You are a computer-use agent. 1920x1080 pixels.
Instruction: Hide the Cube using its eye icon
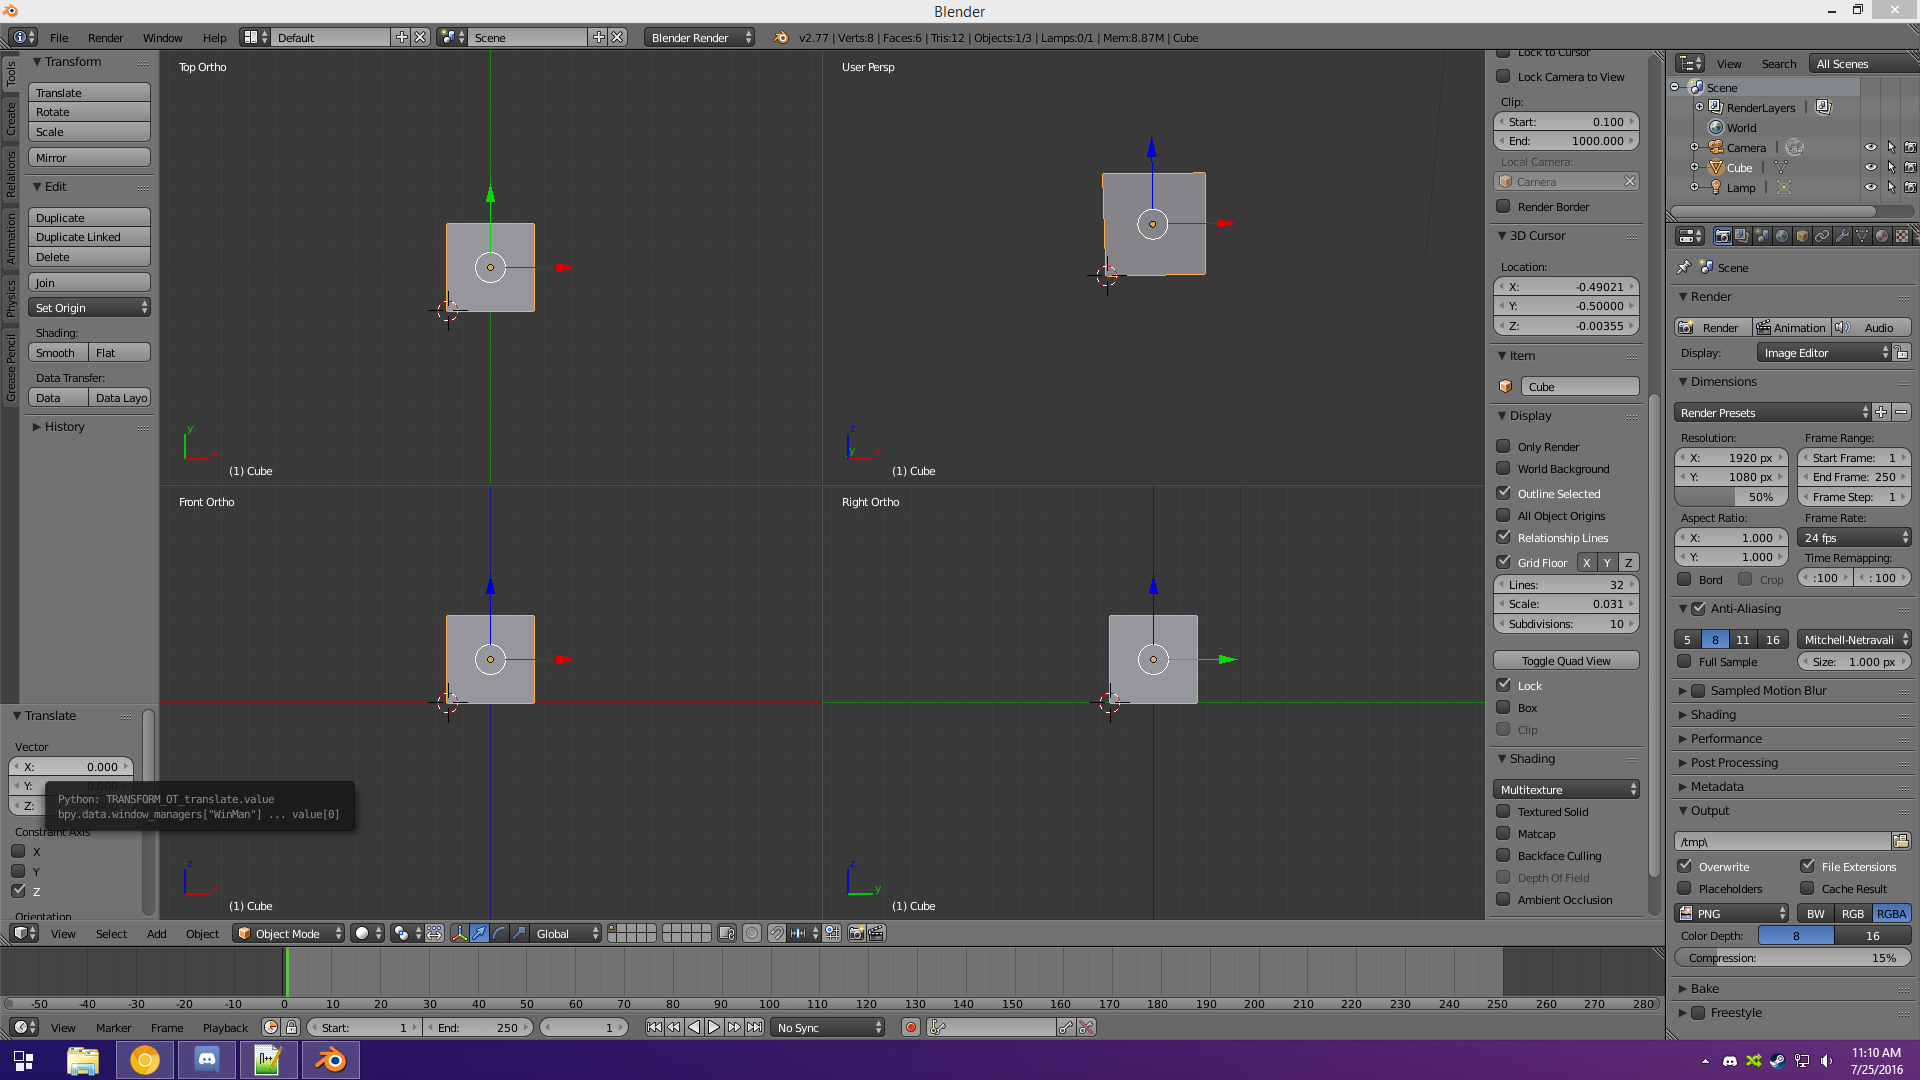pos(1870,167)
